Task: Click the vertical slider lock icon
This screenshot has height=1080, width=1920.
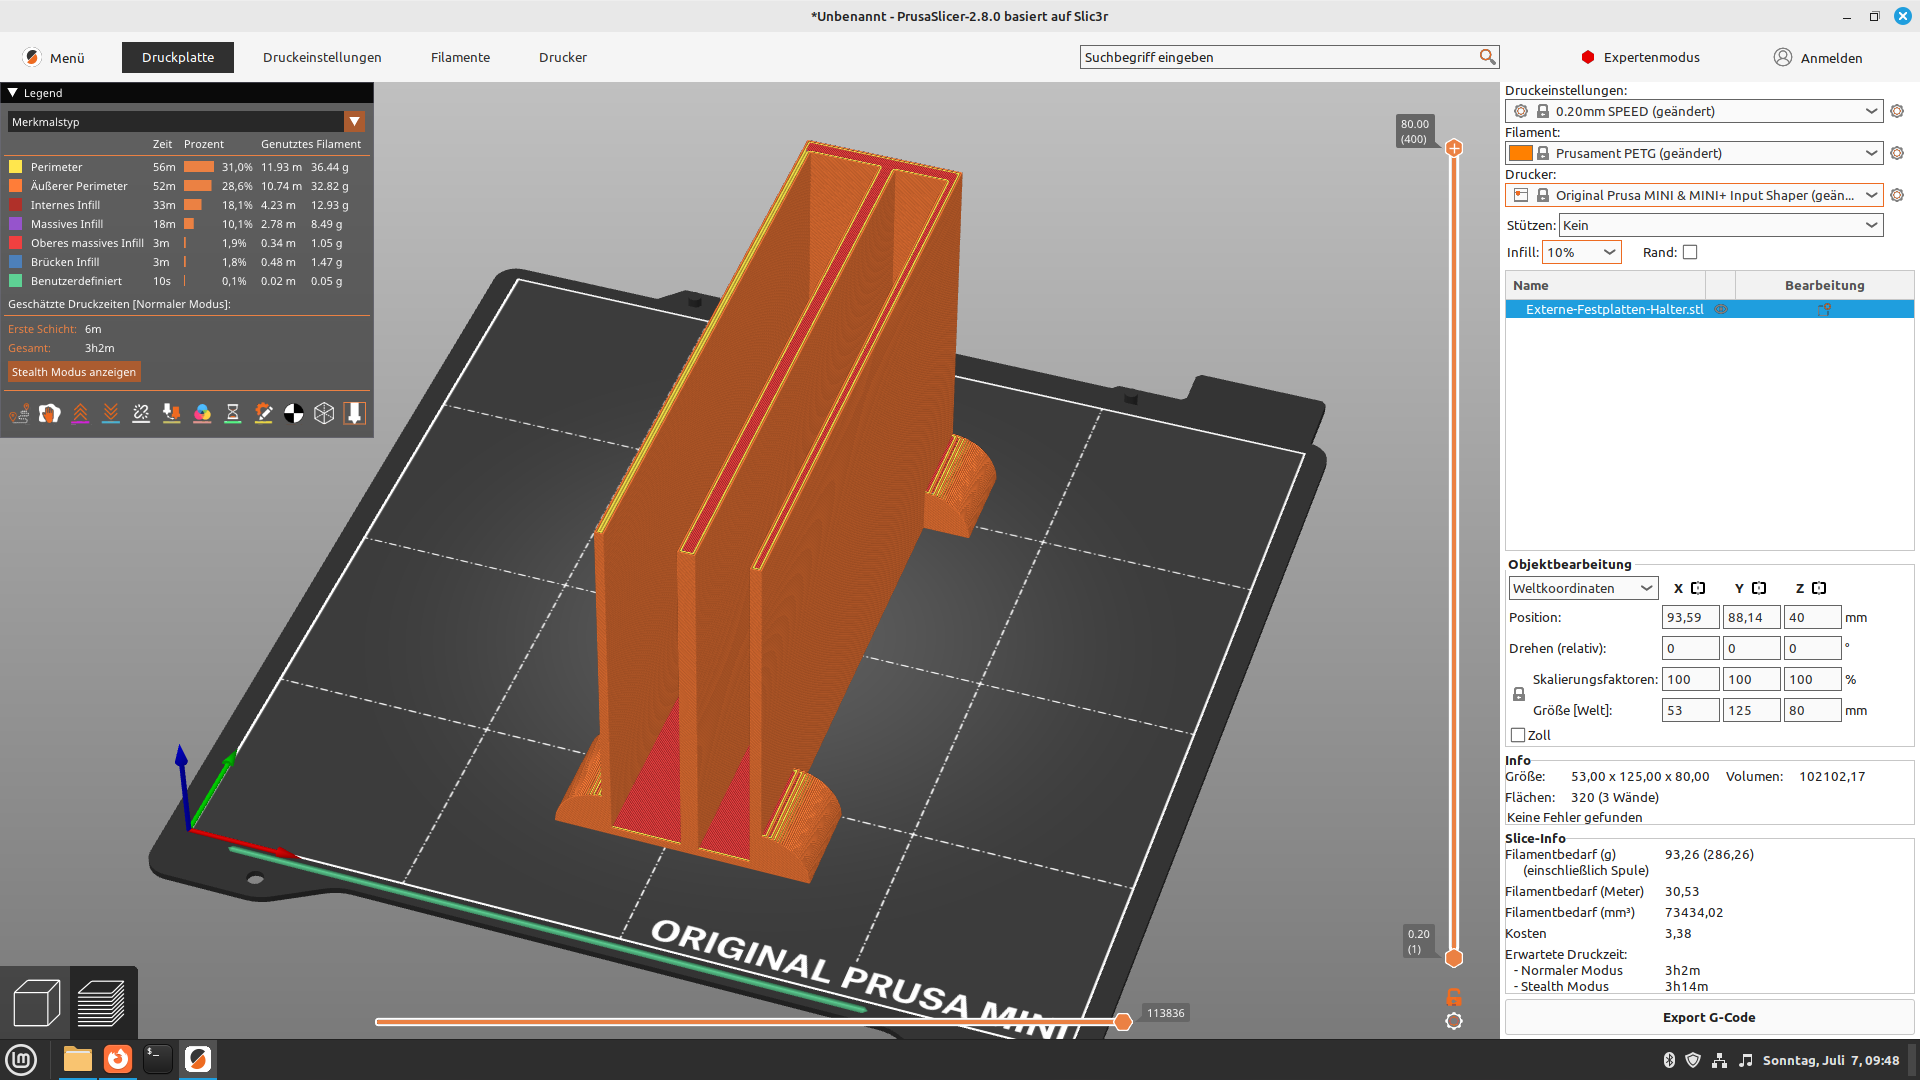Action: pyautogui.click(x=1454, y=997)
